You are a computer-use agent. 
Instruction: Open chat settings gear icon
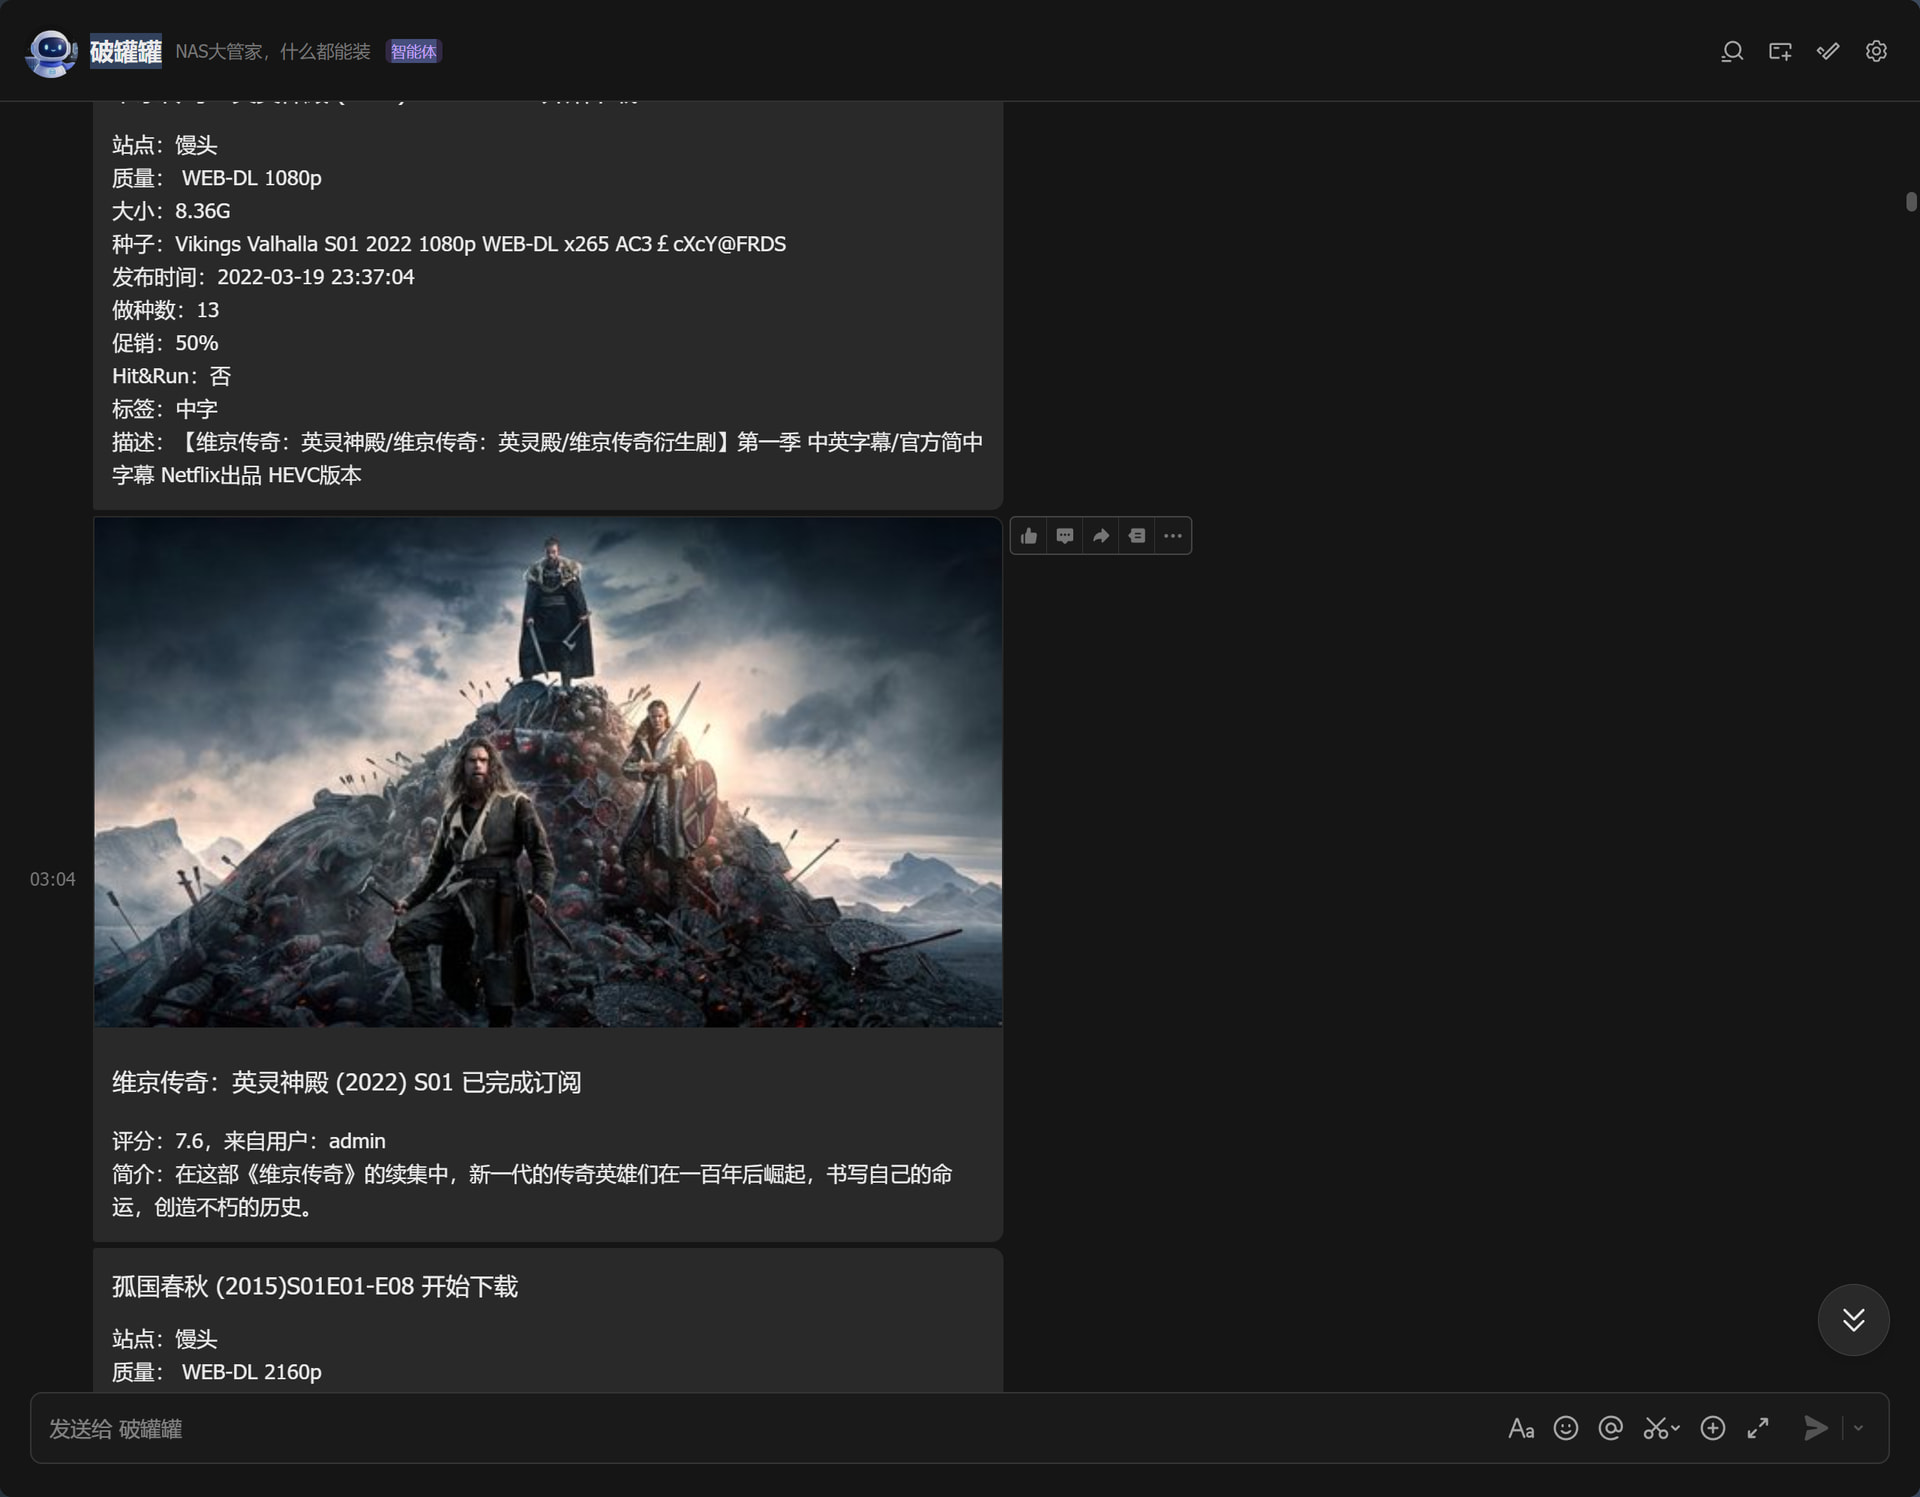[1876, 52]
